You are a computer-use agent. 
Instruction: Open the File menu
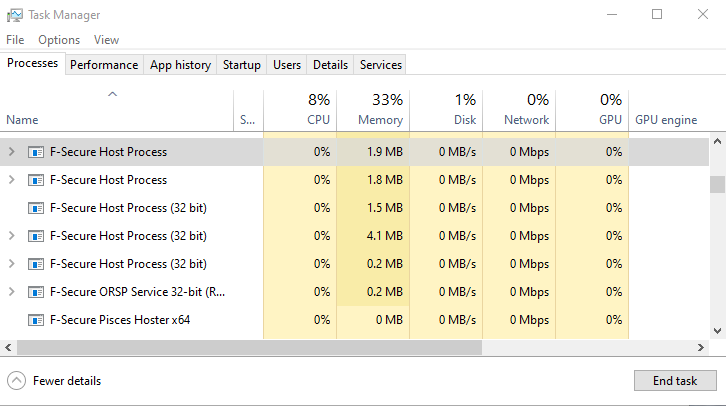15,40
